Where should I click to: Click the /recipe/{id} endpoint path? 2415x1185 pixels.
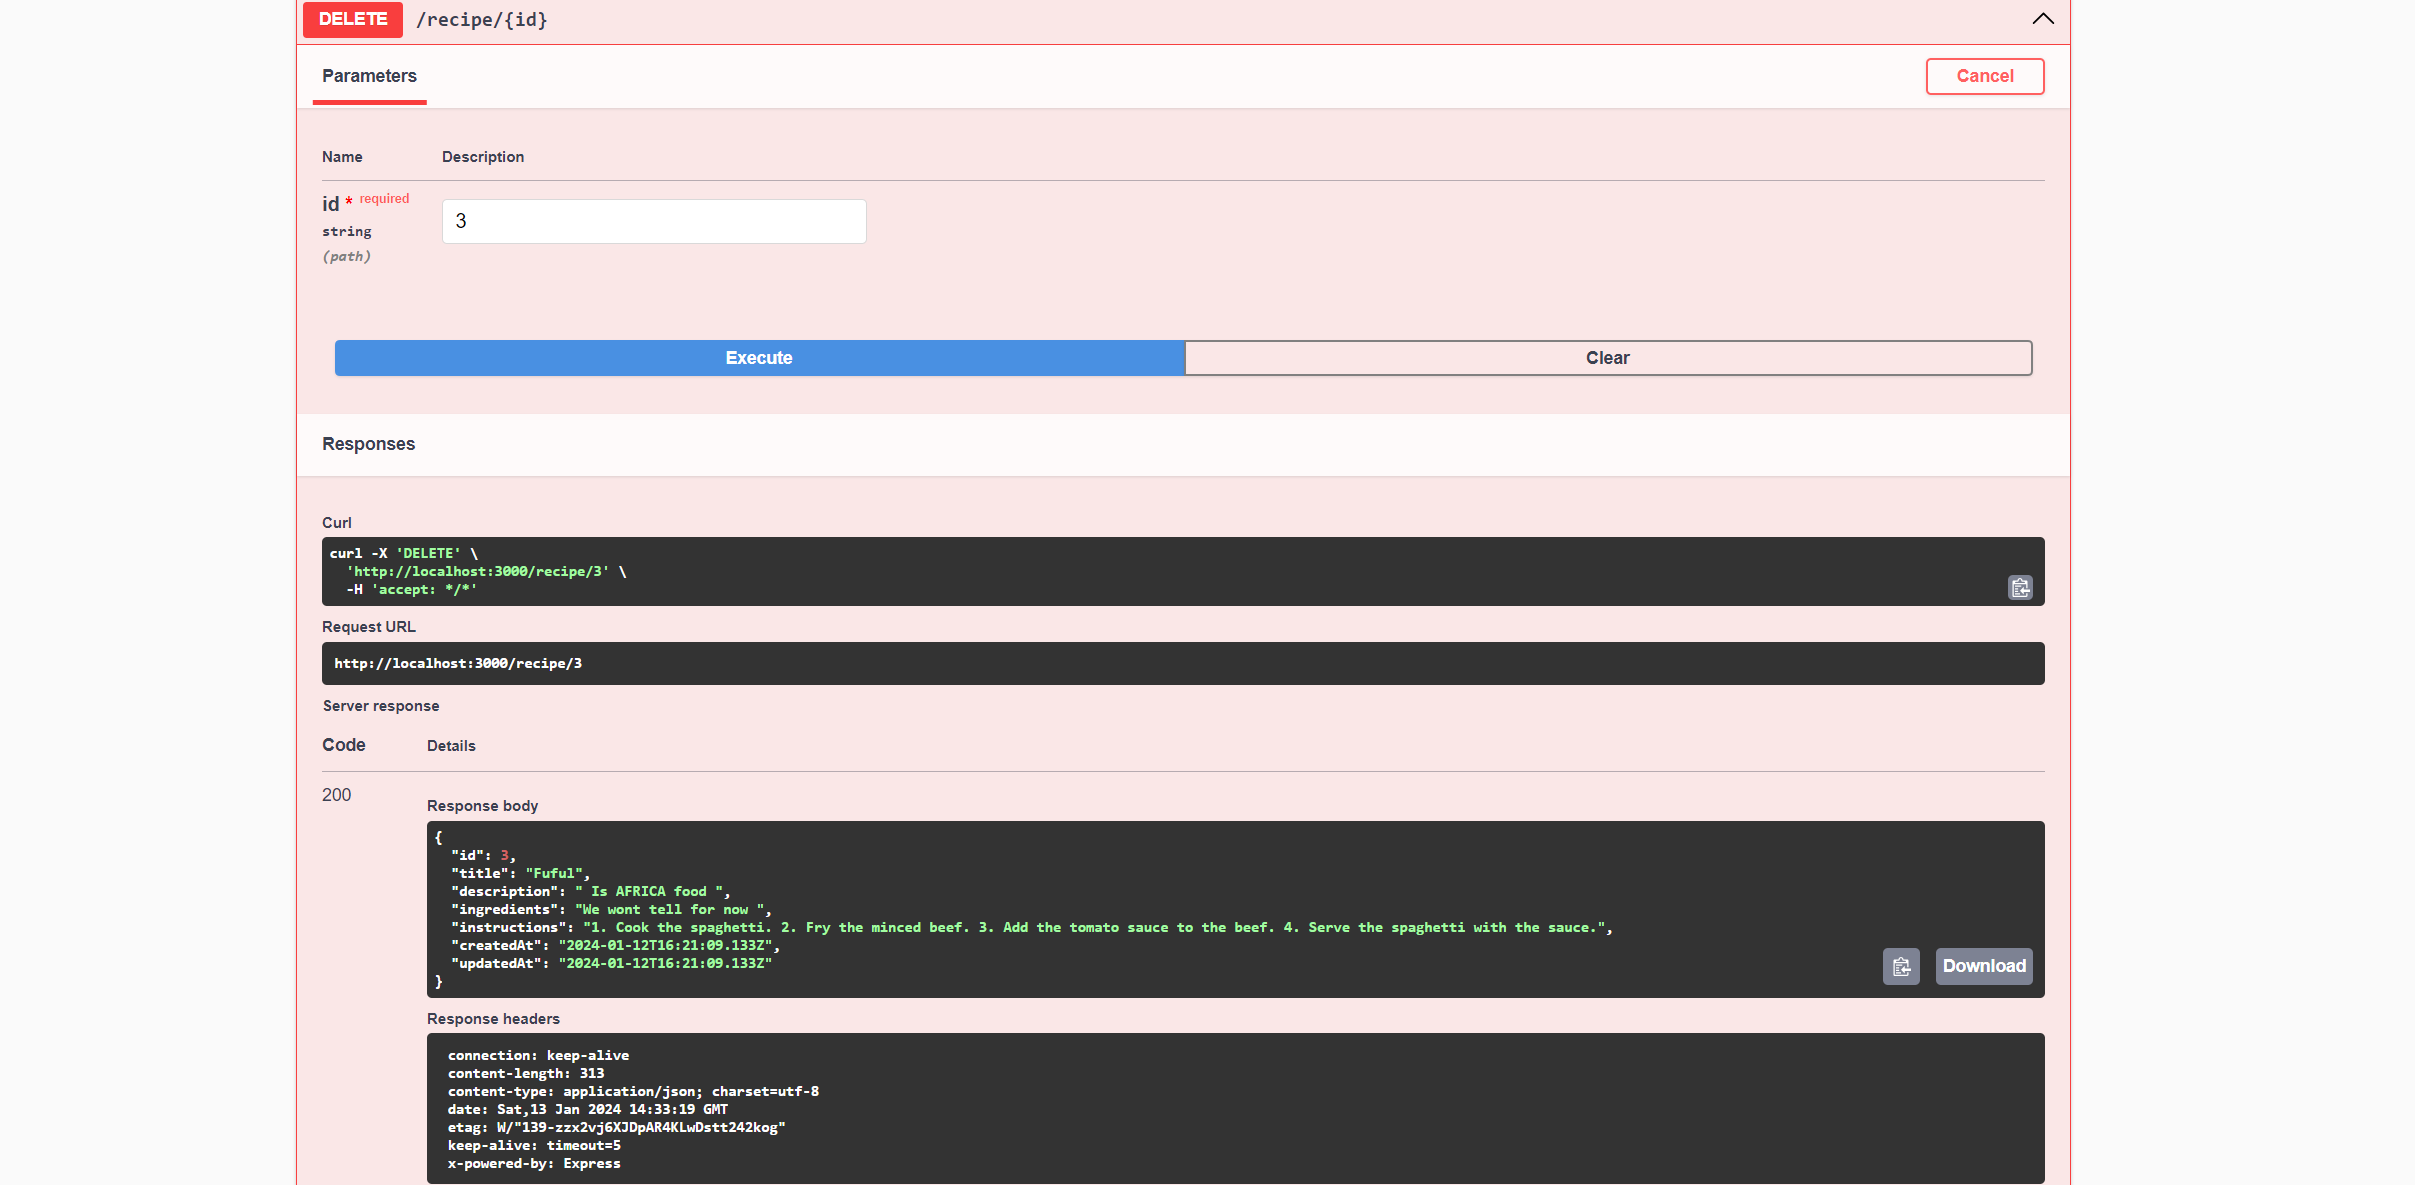(x=482, y=20)
